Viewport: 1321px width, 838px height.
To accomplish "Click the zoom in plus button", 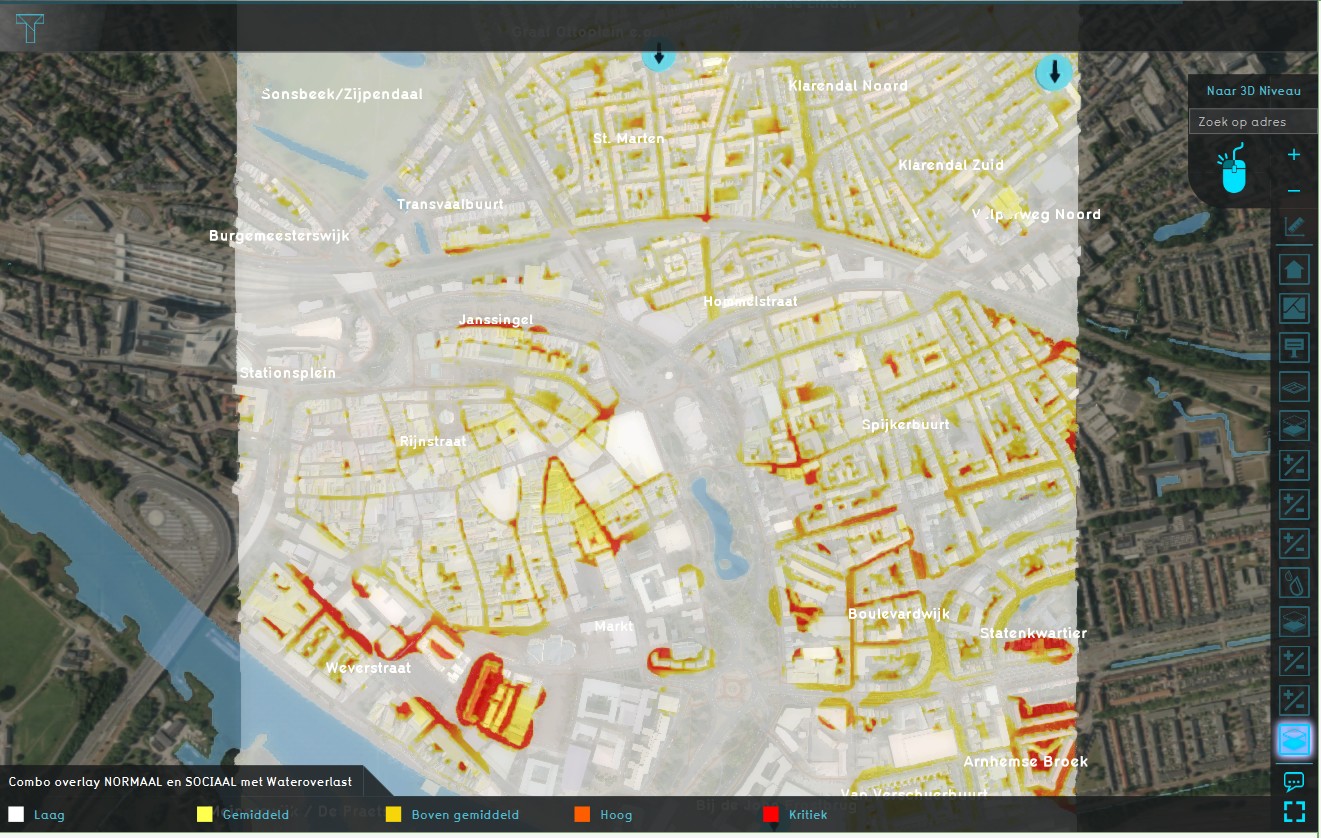I will coord(1293,155).
